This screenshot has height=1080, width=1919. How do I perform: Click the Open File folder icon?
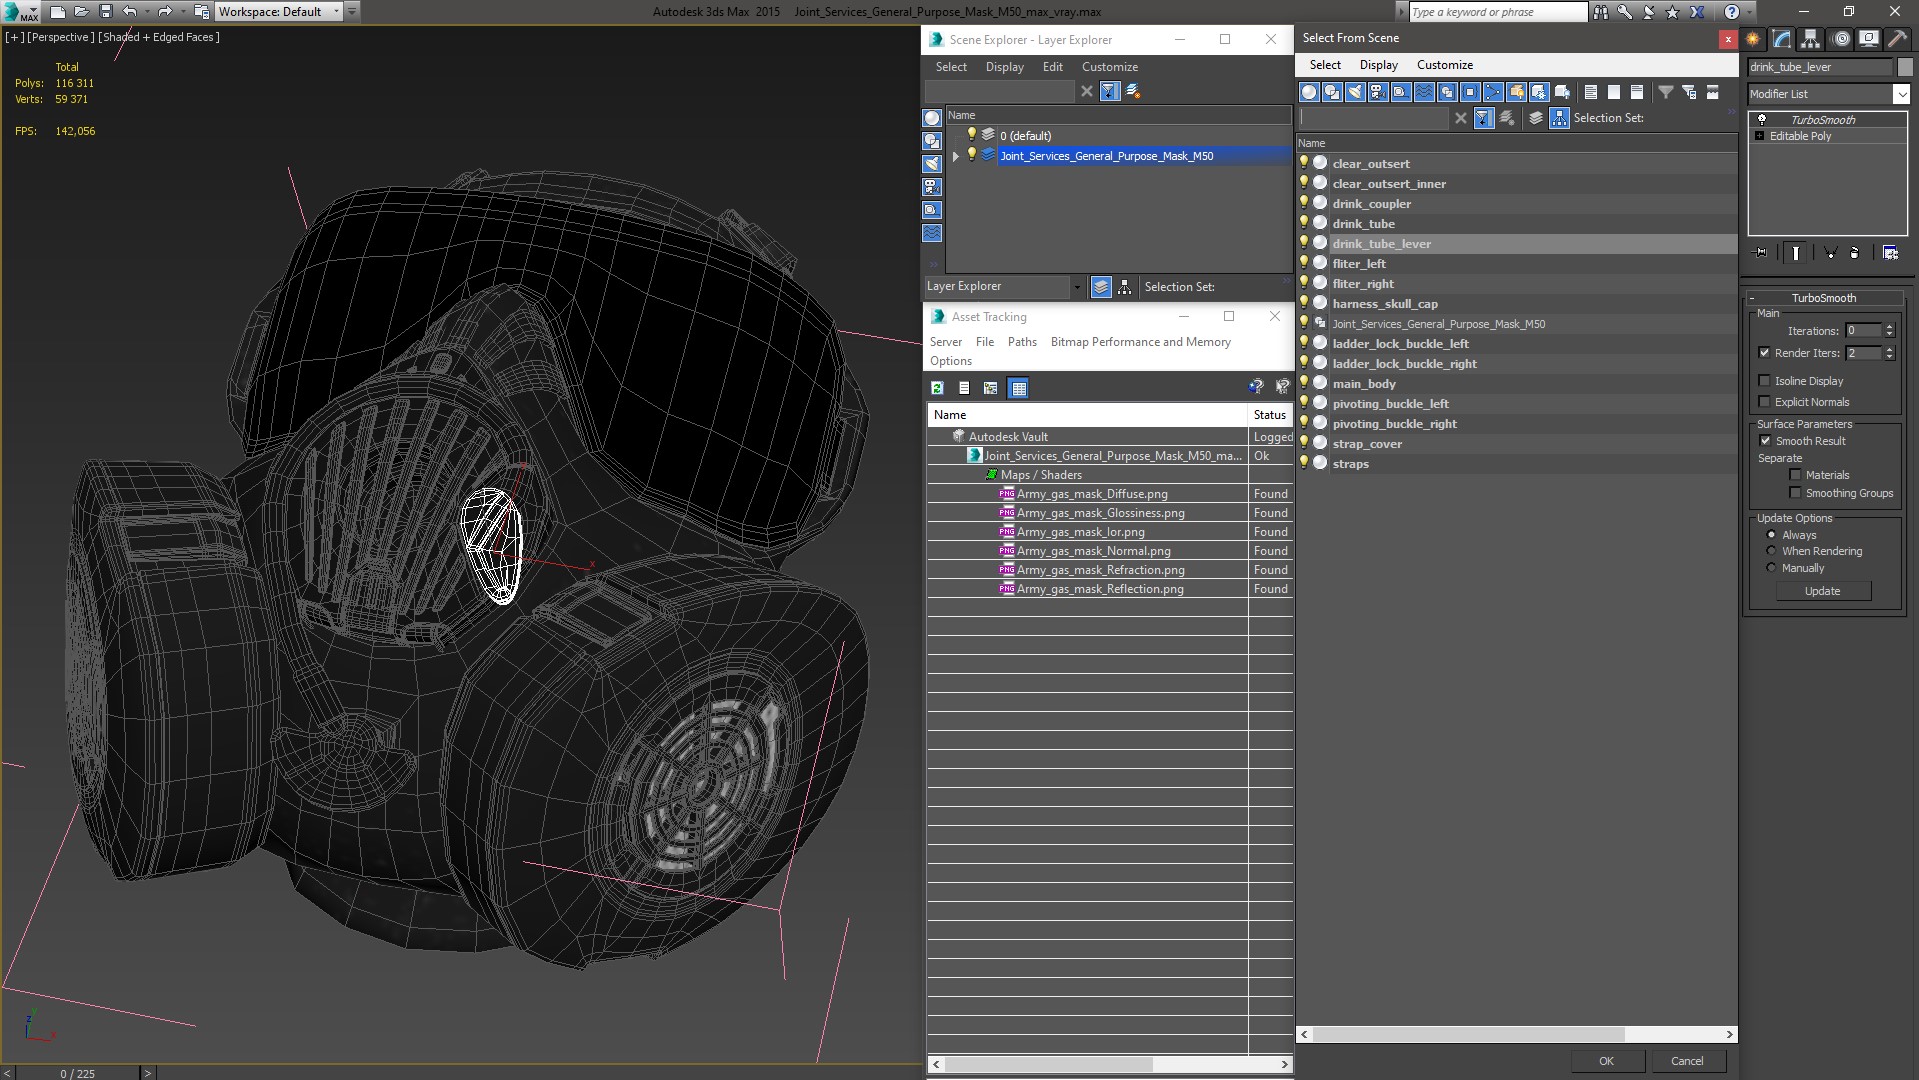[81, 12]
